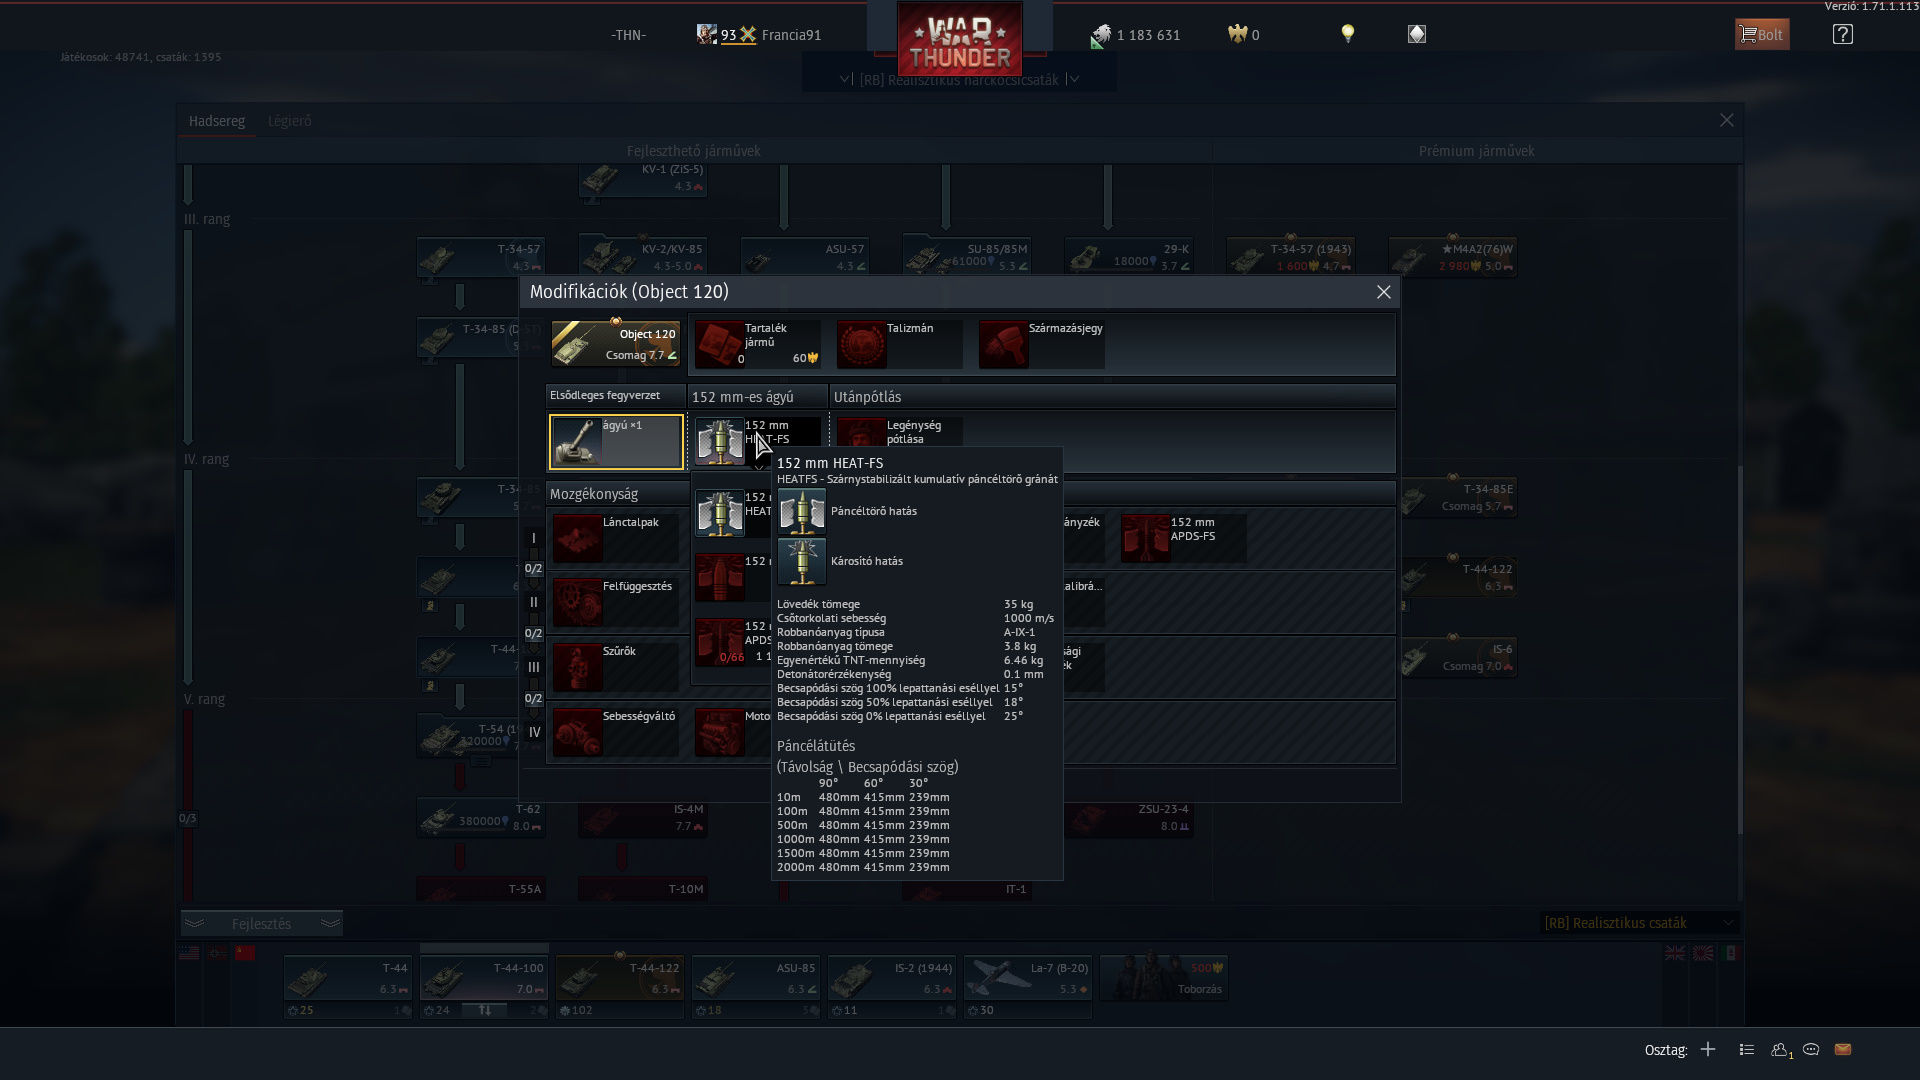Switch to the Légierő tab
Screen dimensions: 1920x1080
[x=289, y=121]
